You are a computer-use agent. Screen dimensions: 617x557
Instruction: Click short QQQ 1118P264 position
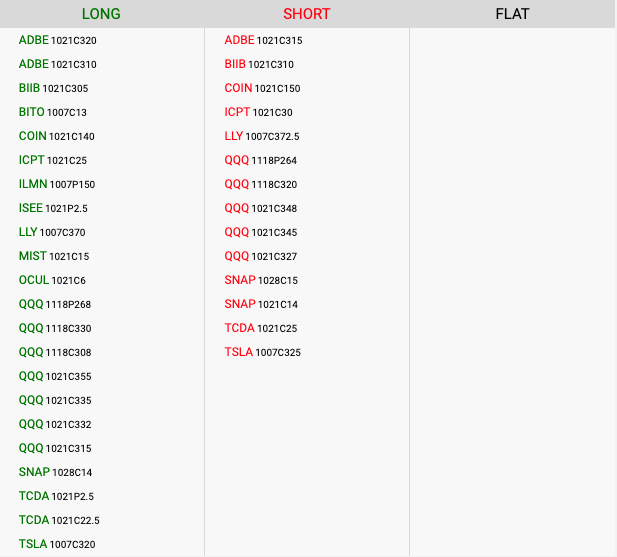261,160
